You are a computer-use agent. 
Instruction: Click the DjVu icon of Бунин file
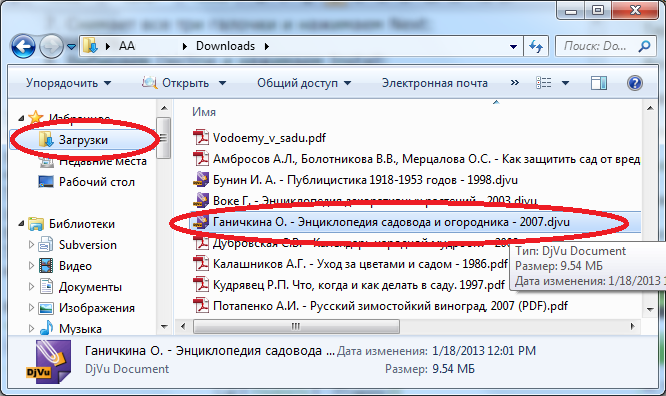tap(200, 179)
